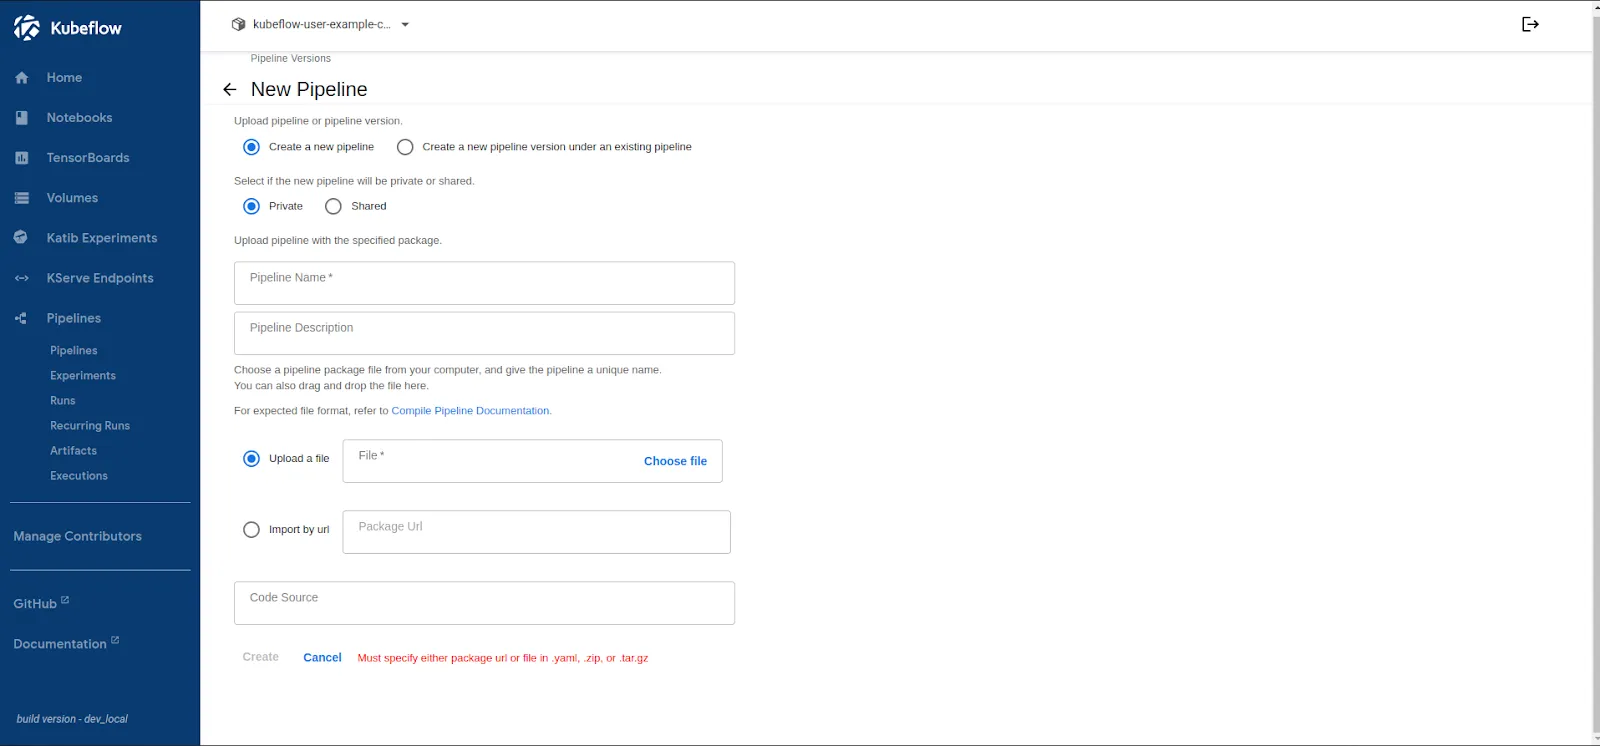Image resolution: width=1600 pixels, height=746 pixels.
Task: Click the Pipeline Name input field
Action: coord(484,283)
